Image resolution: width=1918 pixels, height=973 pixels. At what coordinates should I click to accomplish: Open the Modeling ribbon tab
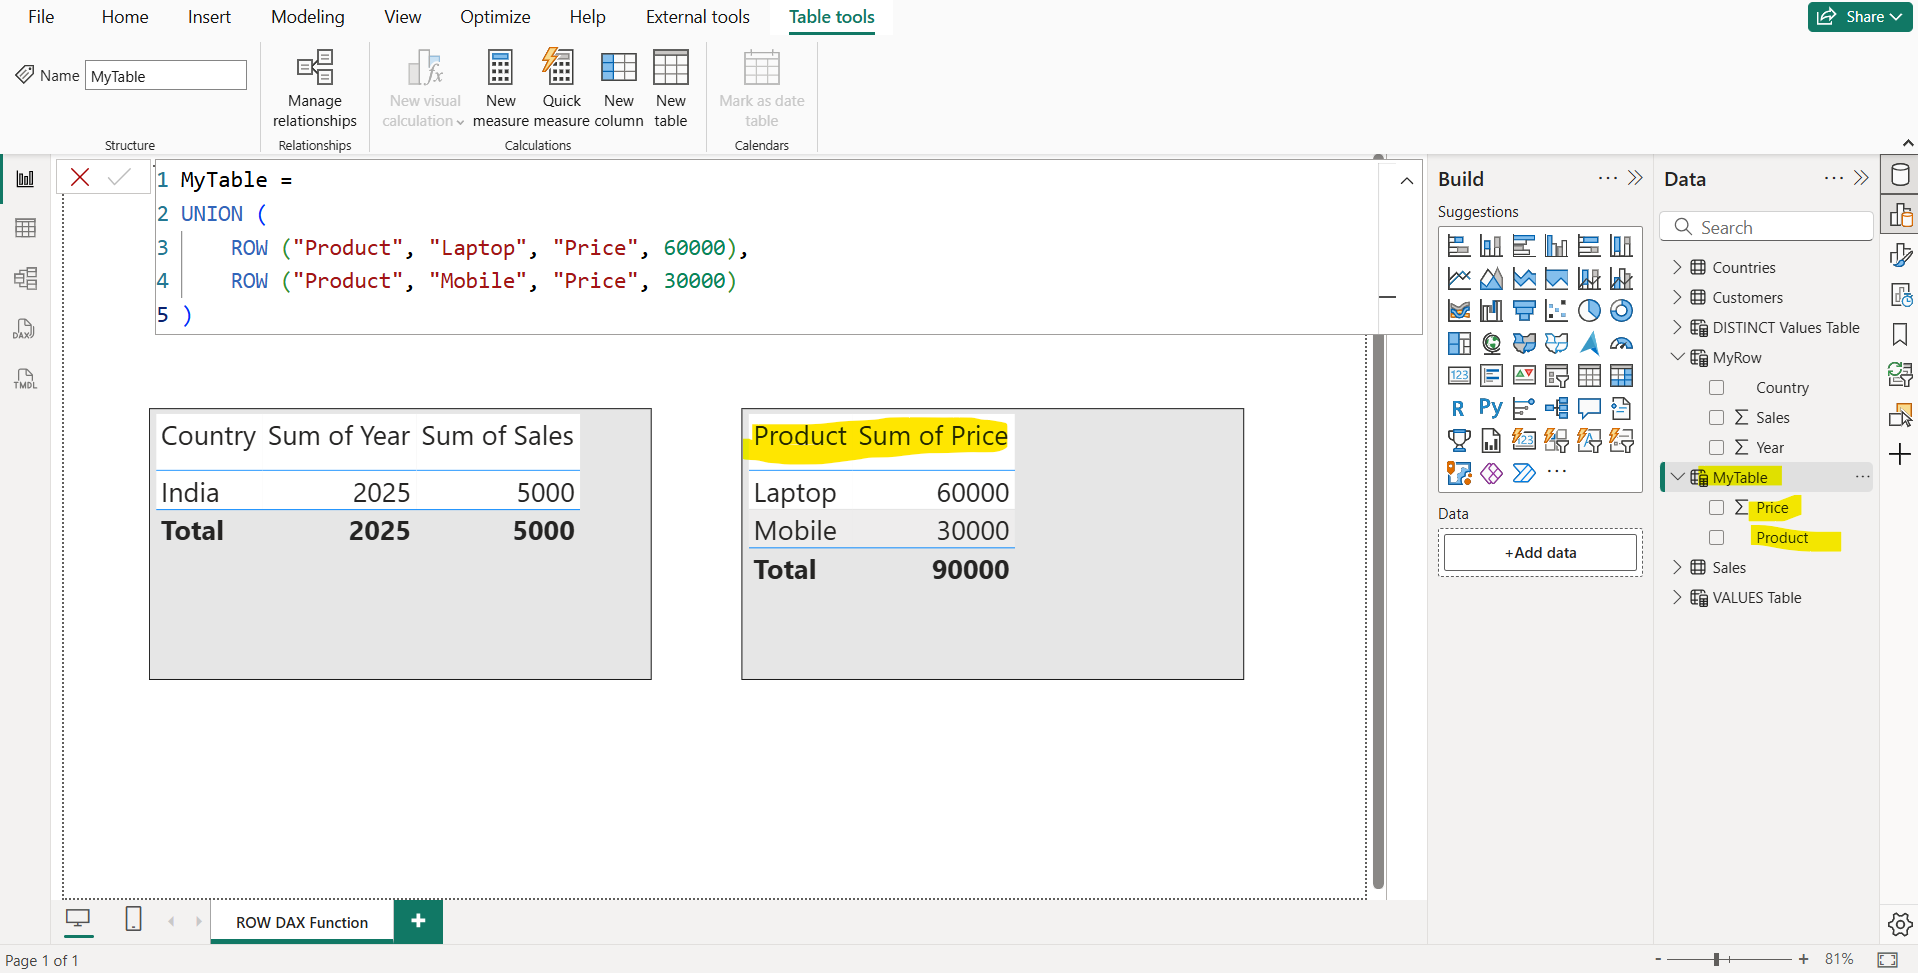pyautogui.click(x=307, y=17)
